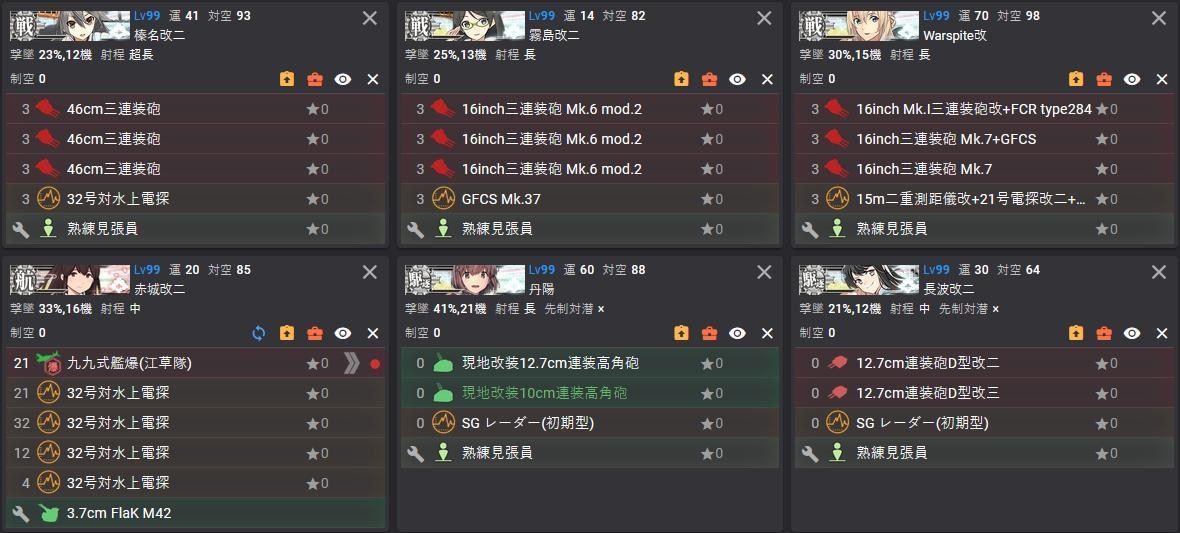Toggle the eye icon on 赤城改二 card
Image resolution: width=1180 pixels, height=533 pixels.
tap(343, 334)
